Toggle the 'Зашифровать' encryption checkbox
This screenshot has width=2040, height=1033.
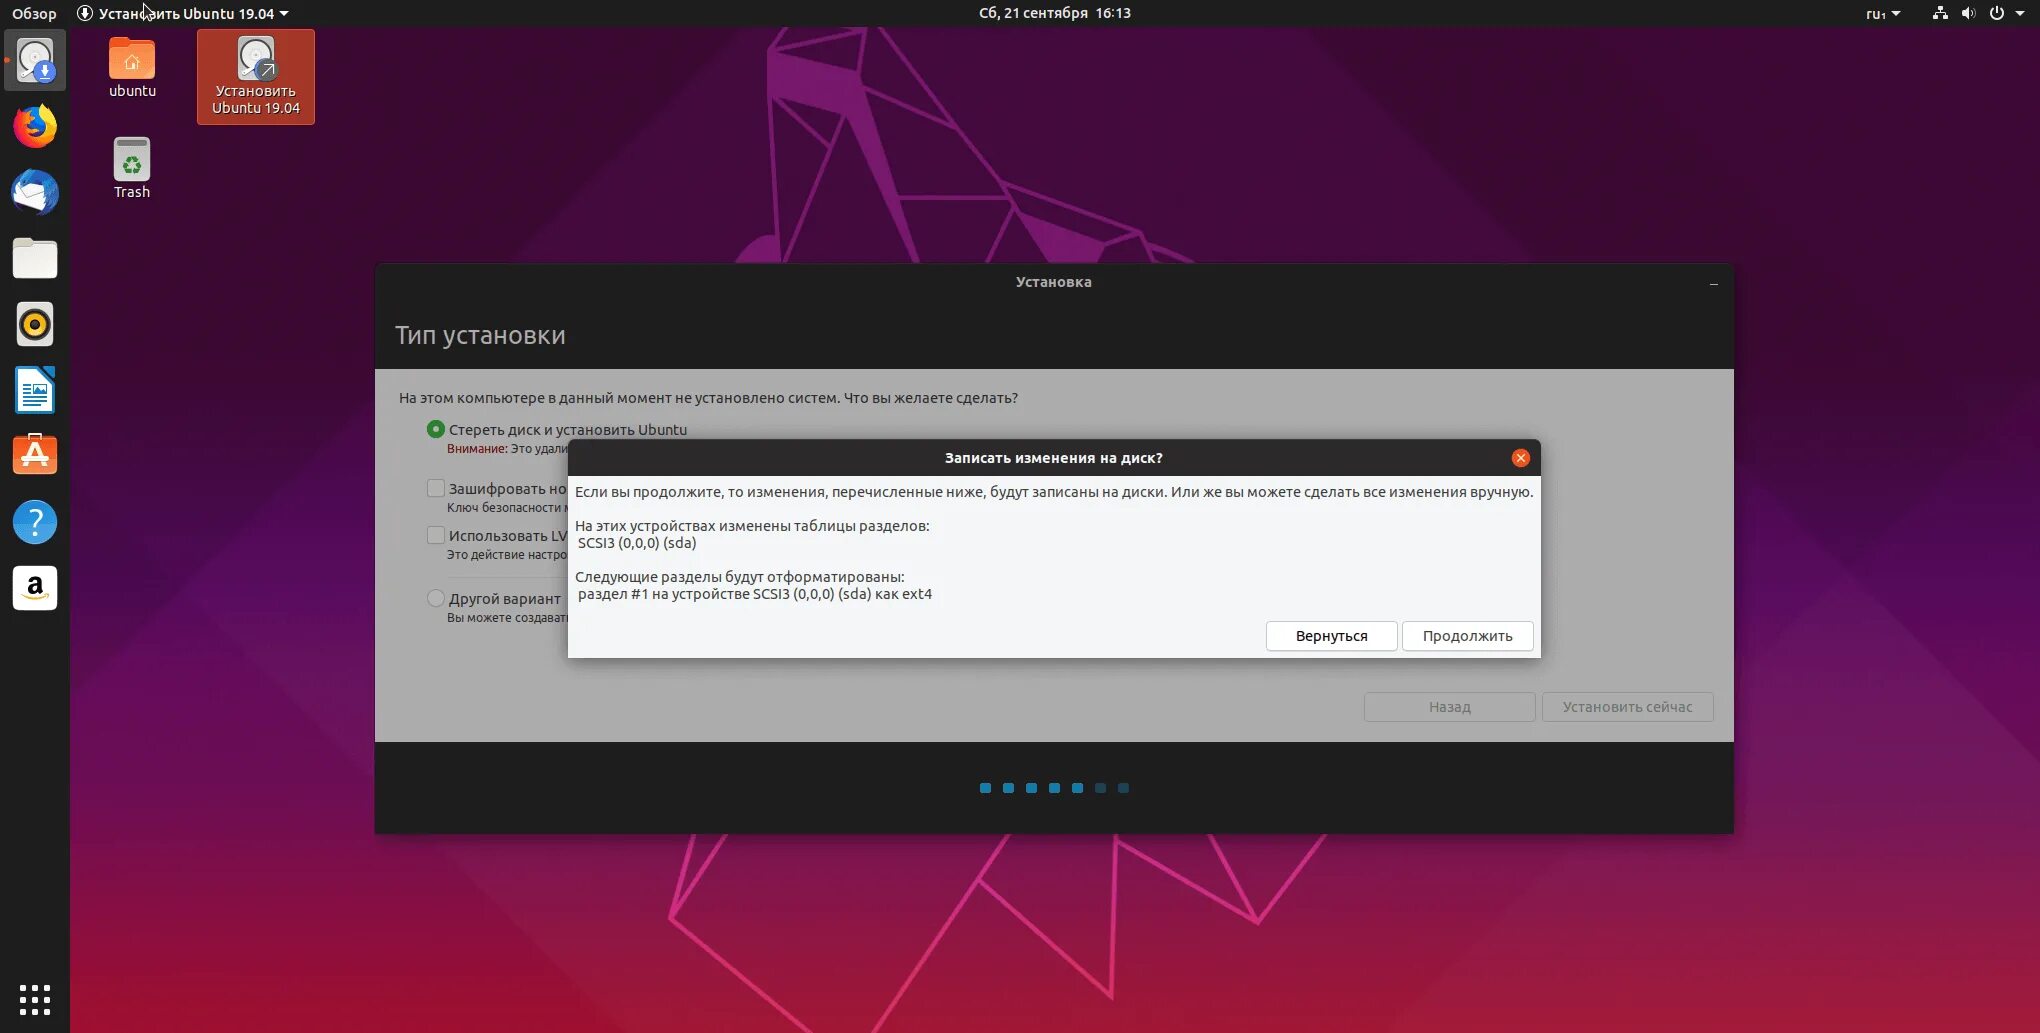click(x=436, y=488)
